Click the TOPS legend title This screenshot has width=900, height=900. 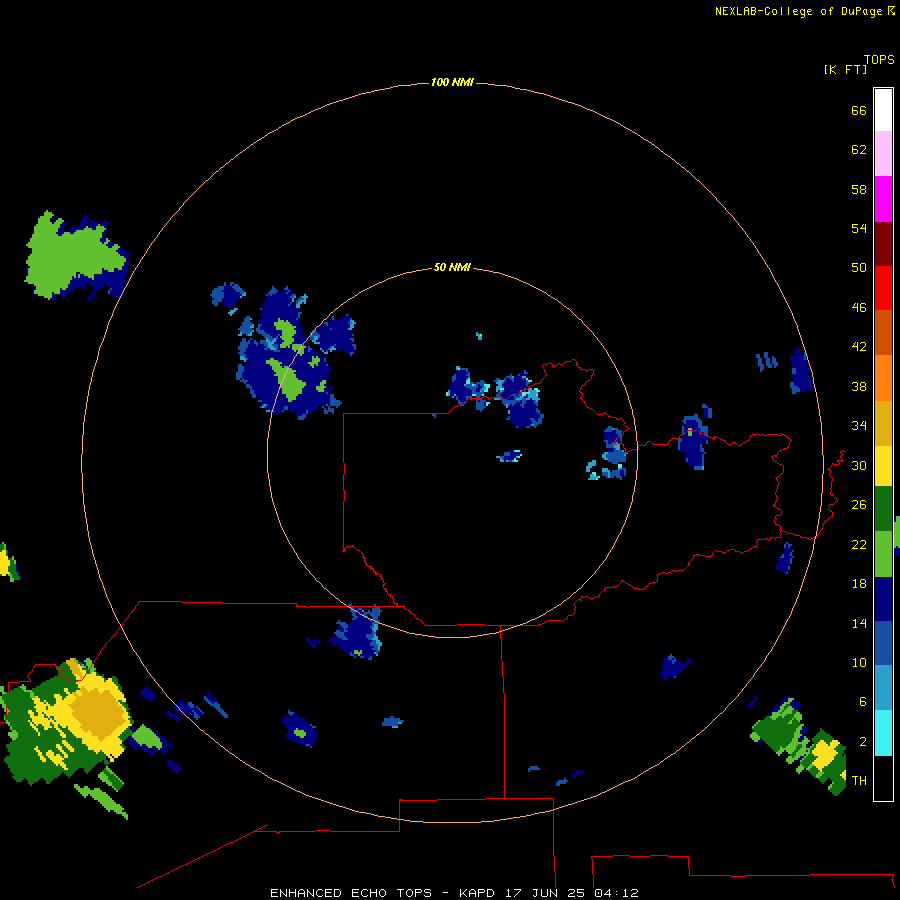879,59
